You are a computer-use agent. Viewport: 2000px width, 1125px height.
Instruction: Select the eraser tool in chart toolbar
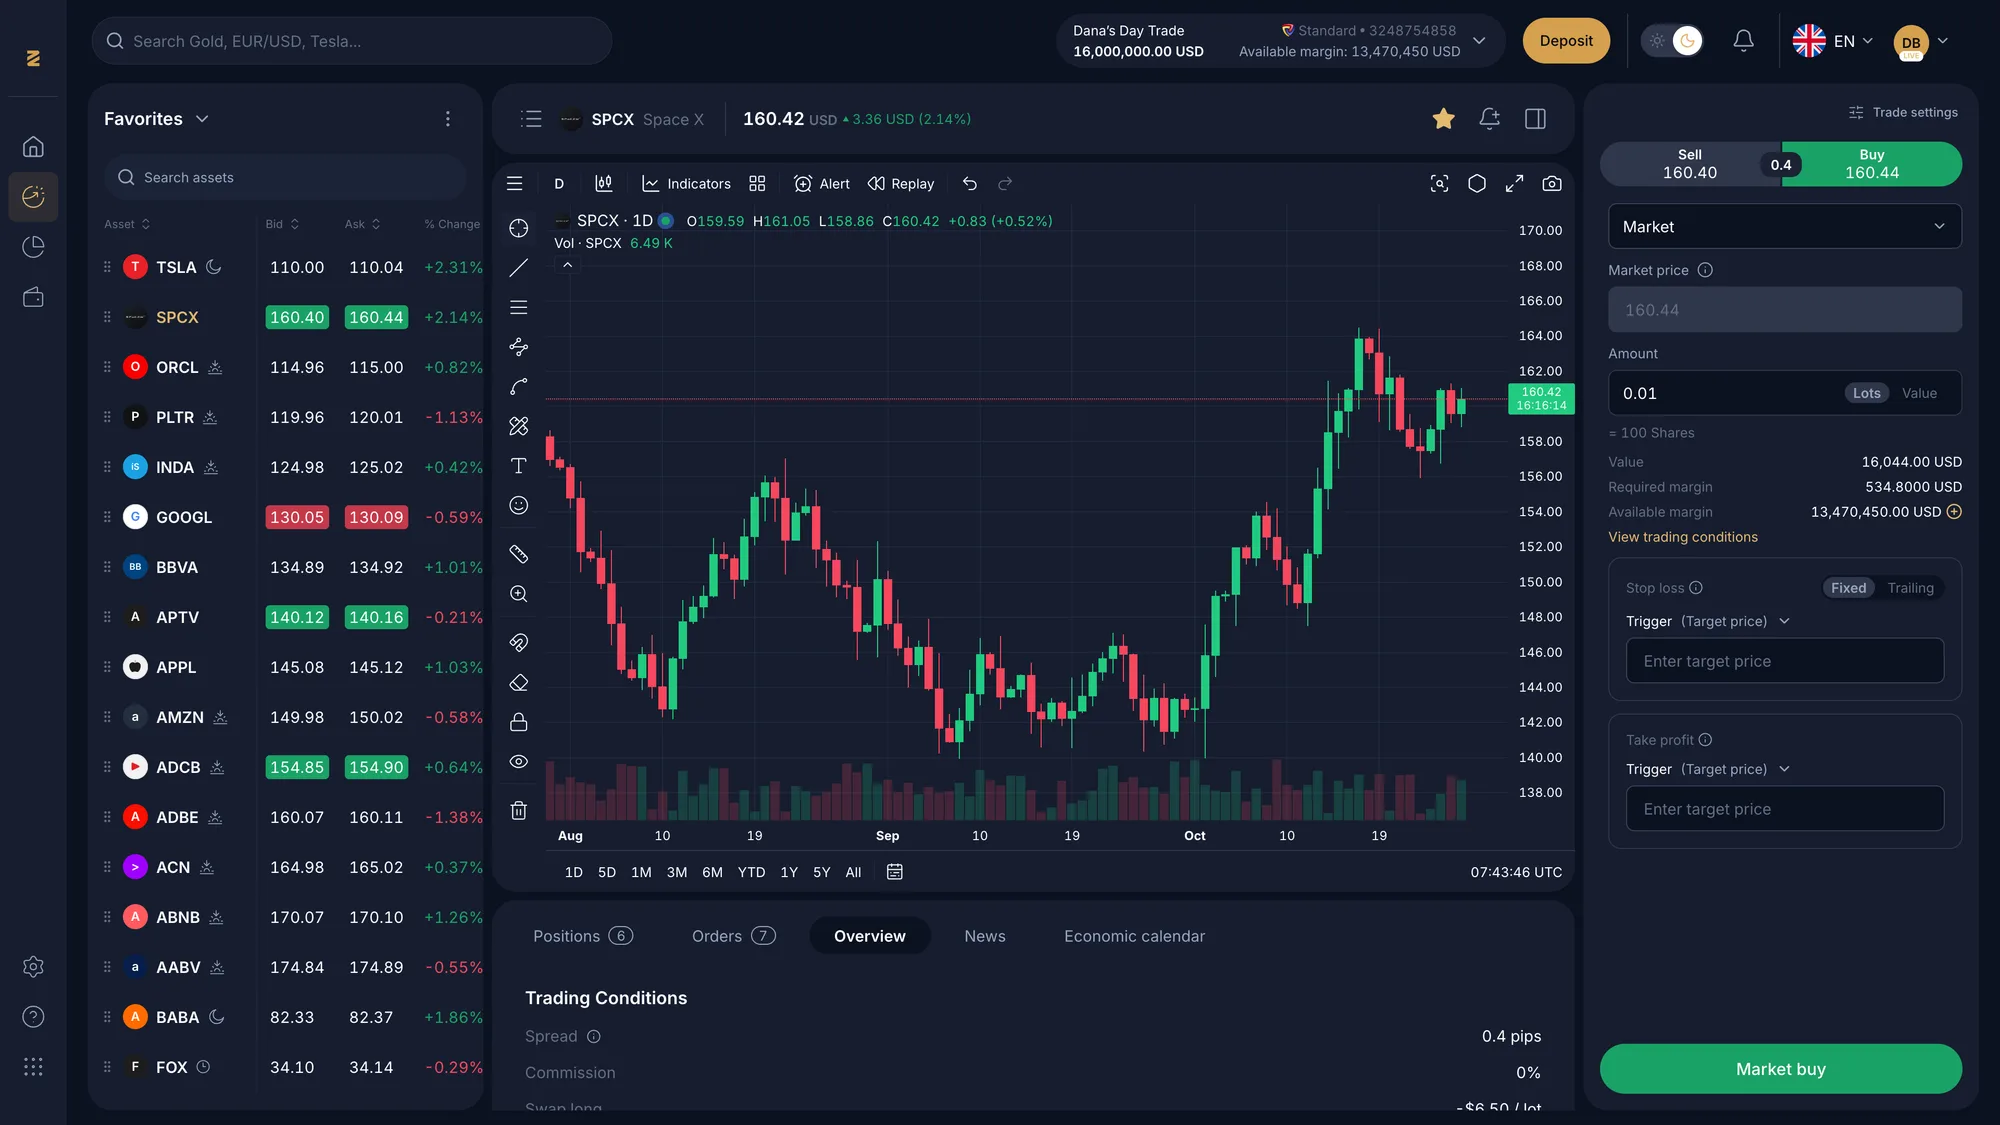(x=518, y=683)
